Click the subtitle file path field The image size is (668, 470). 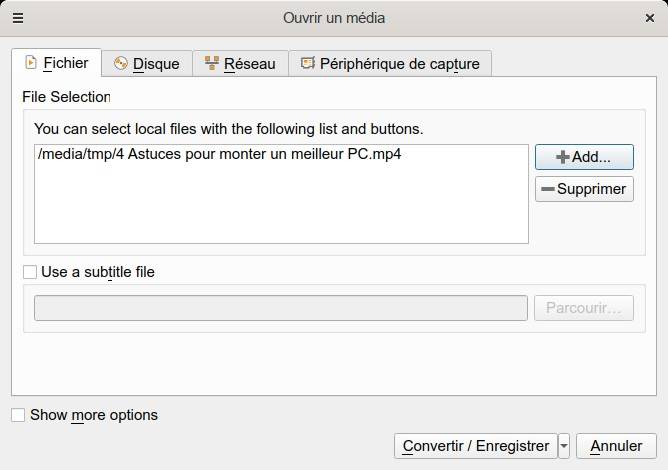[281, 308]
